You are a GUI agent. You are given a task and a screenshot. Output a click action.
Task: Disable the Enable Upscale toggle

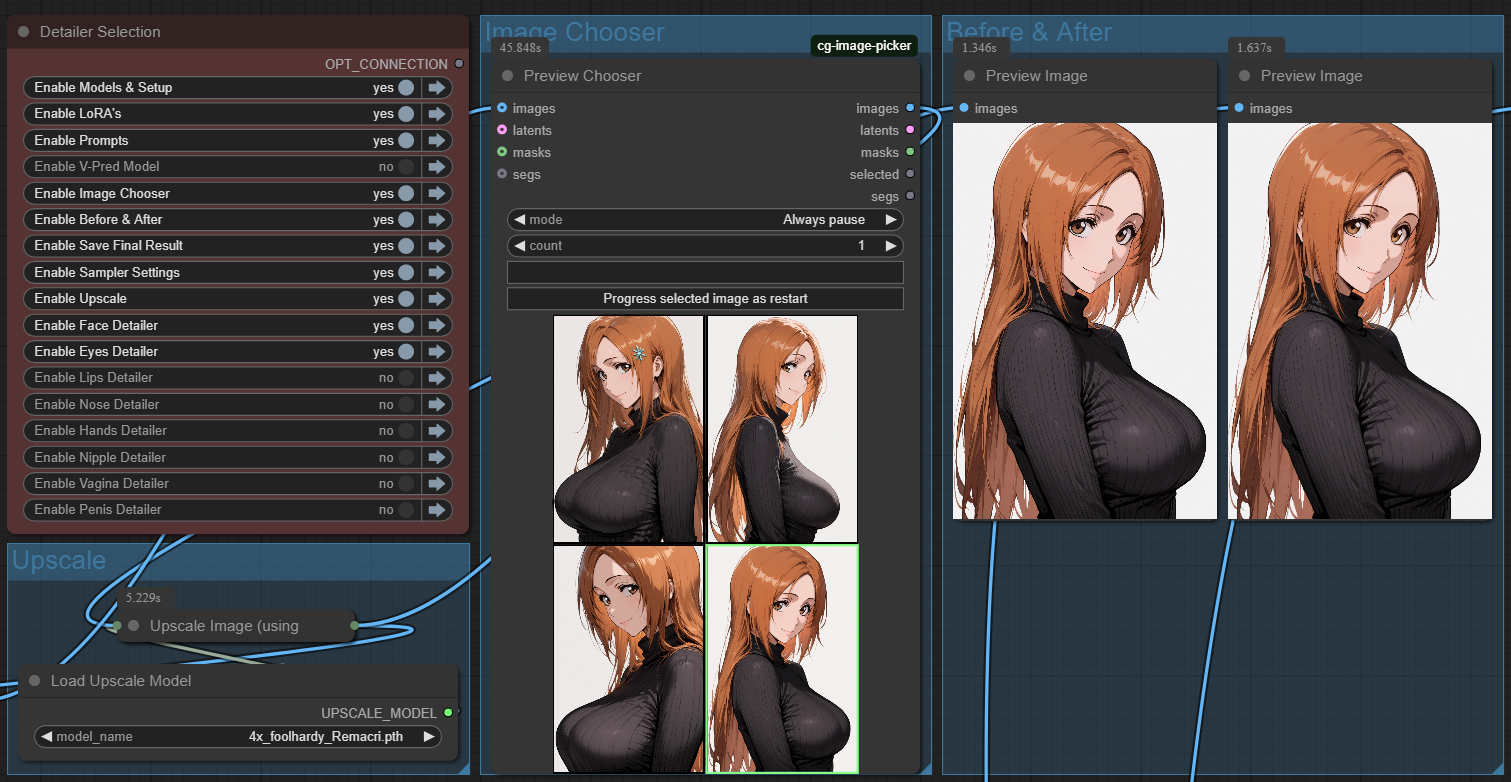pyautogui.click(x=406, y=299)
